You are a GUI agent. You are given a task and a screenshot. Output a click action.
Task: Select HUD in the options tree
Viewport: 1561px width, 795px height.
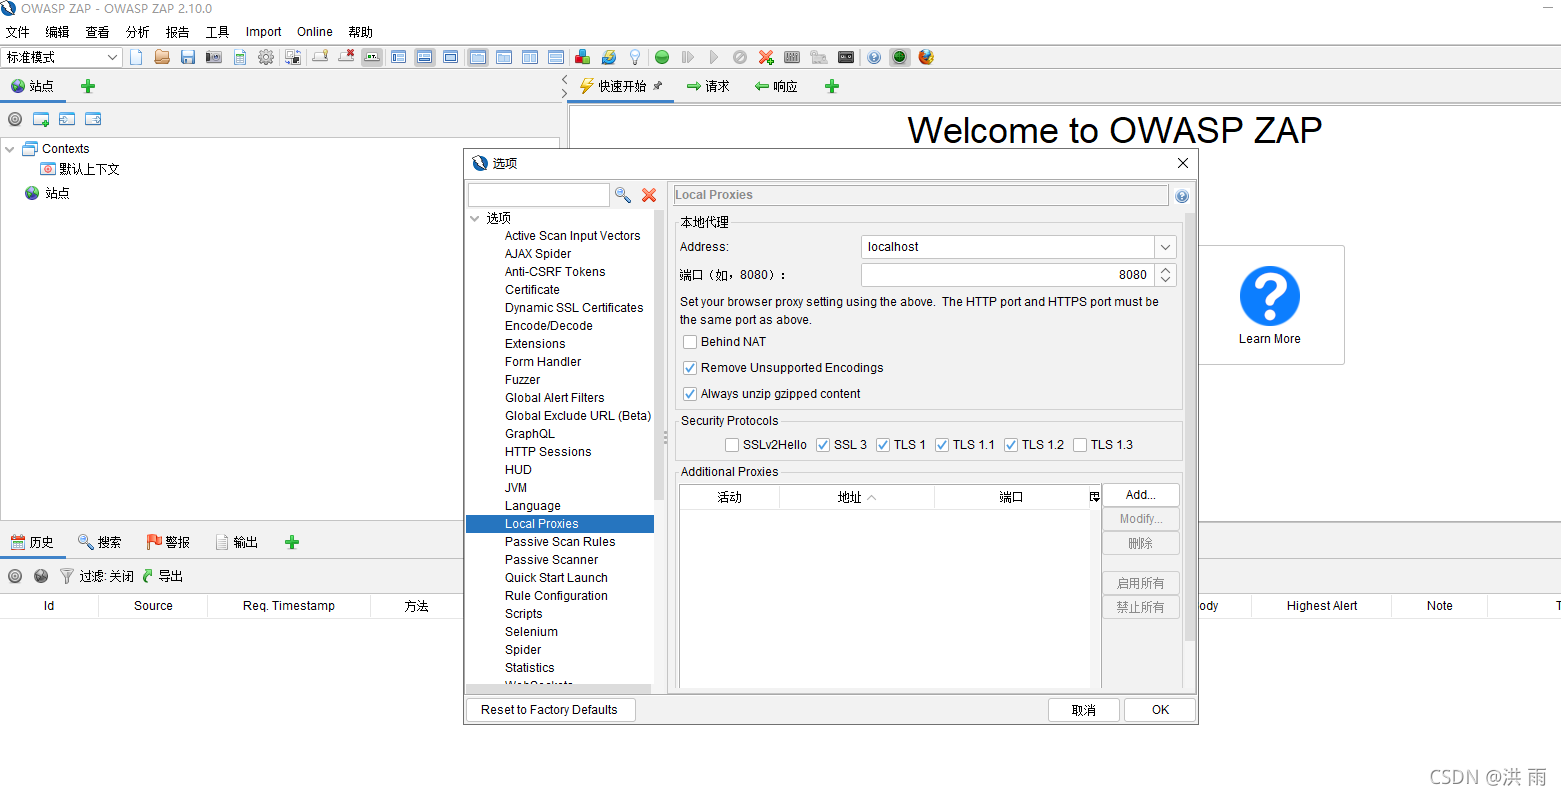click(518, 470)
